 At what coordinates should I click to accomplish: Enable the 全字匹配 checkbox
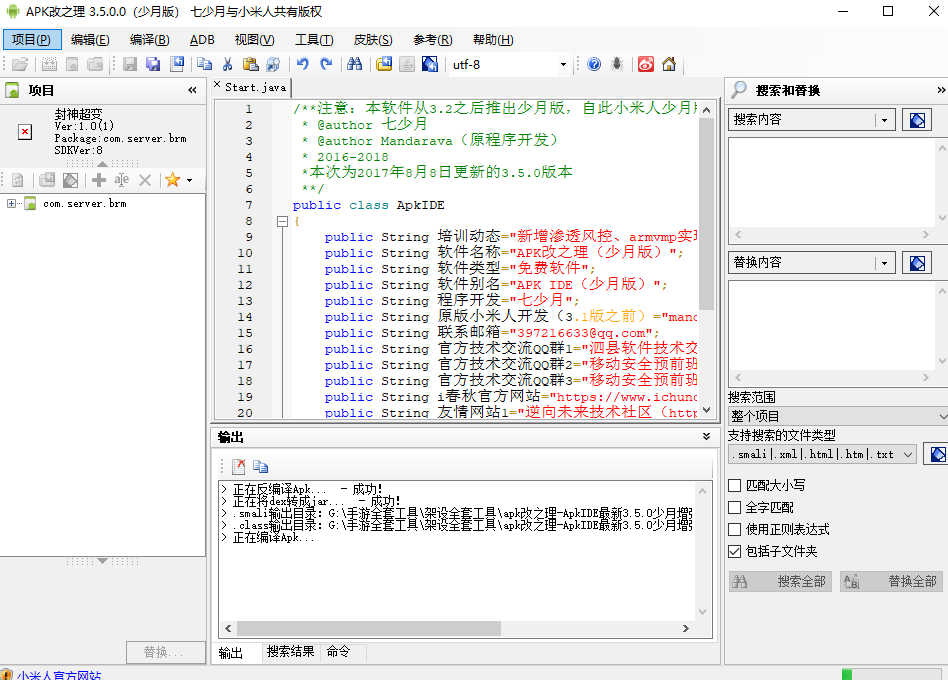point(735,508)
